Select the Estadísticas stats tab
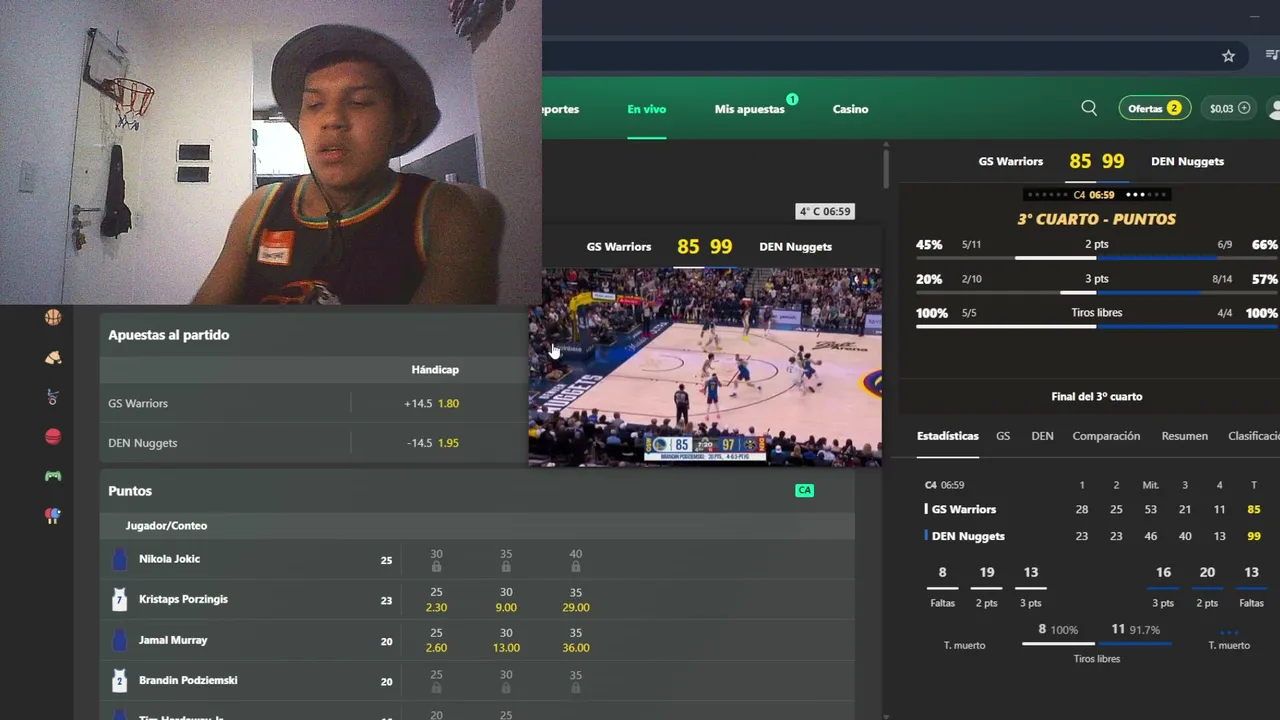The image size is (1280, 720). point(947,436)
